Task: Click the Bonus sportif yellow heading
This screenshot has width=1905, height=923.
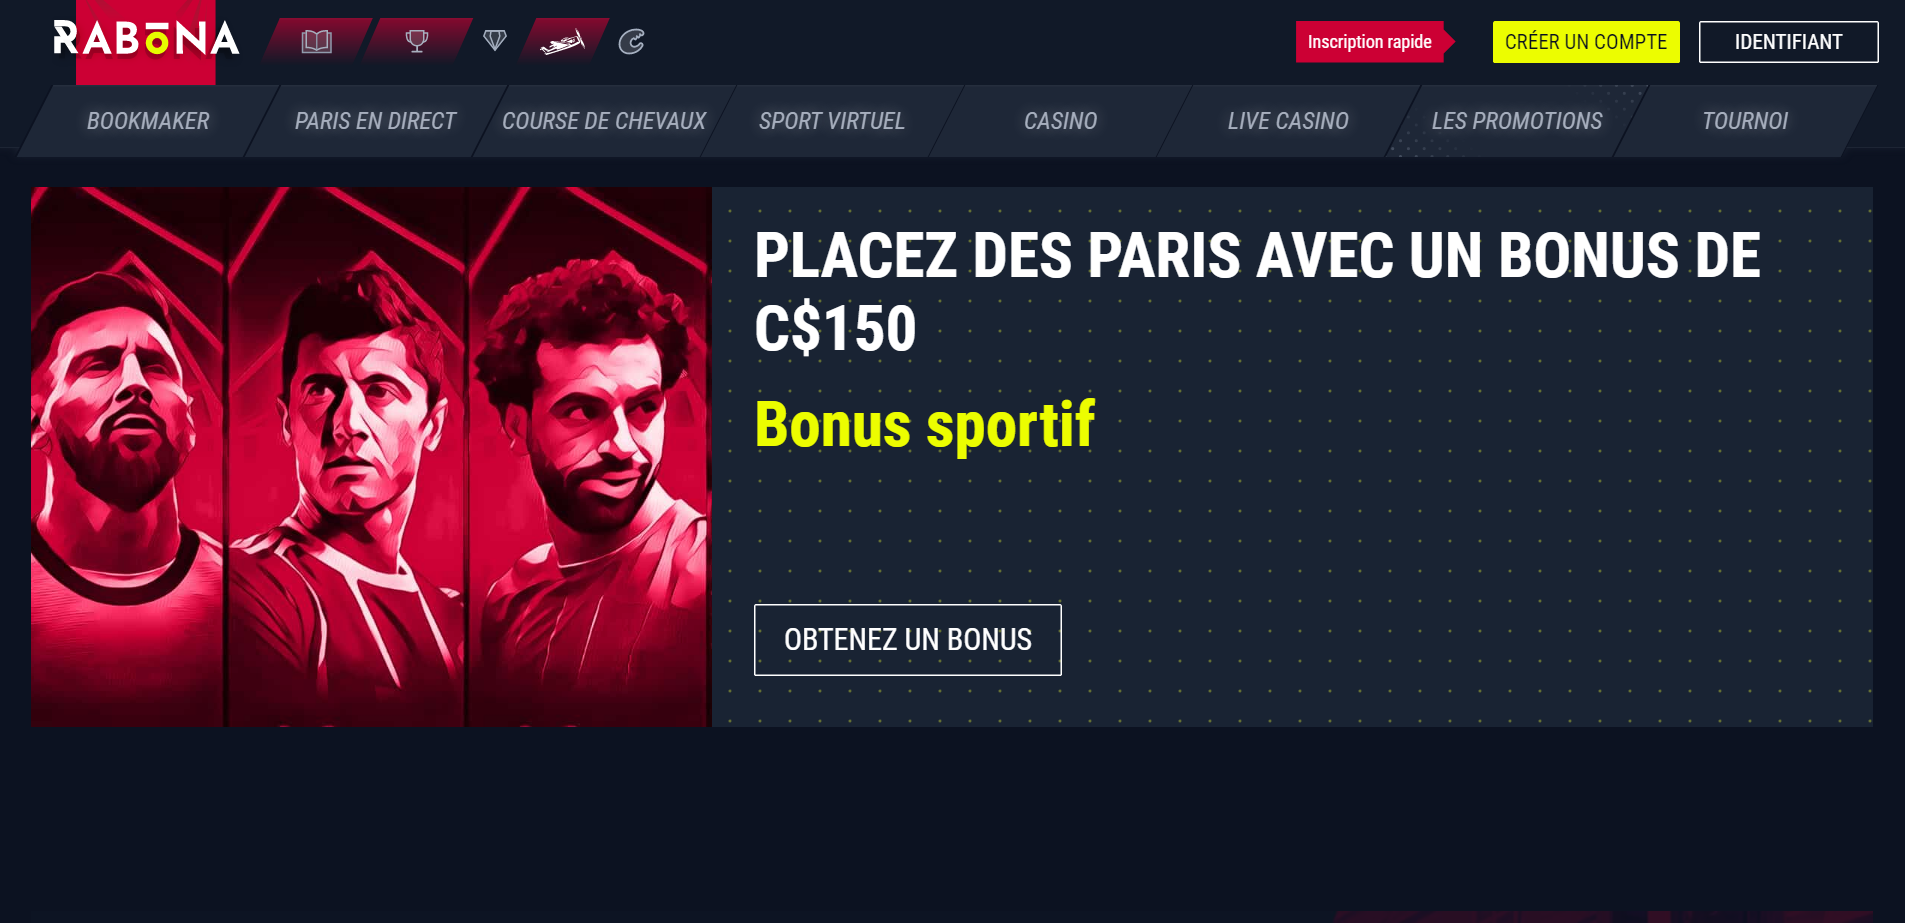Action: click(x=925, y=425)
